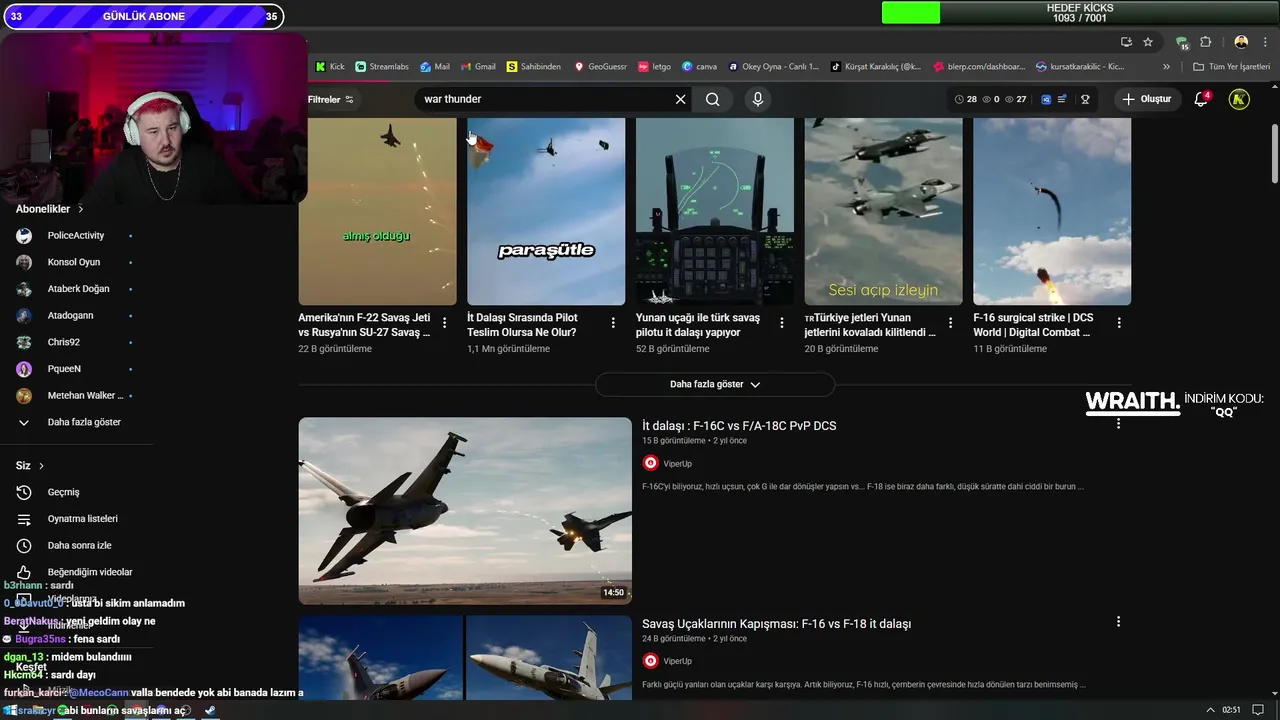Open options for the F-16C vs F/A-18C video

1118,424
